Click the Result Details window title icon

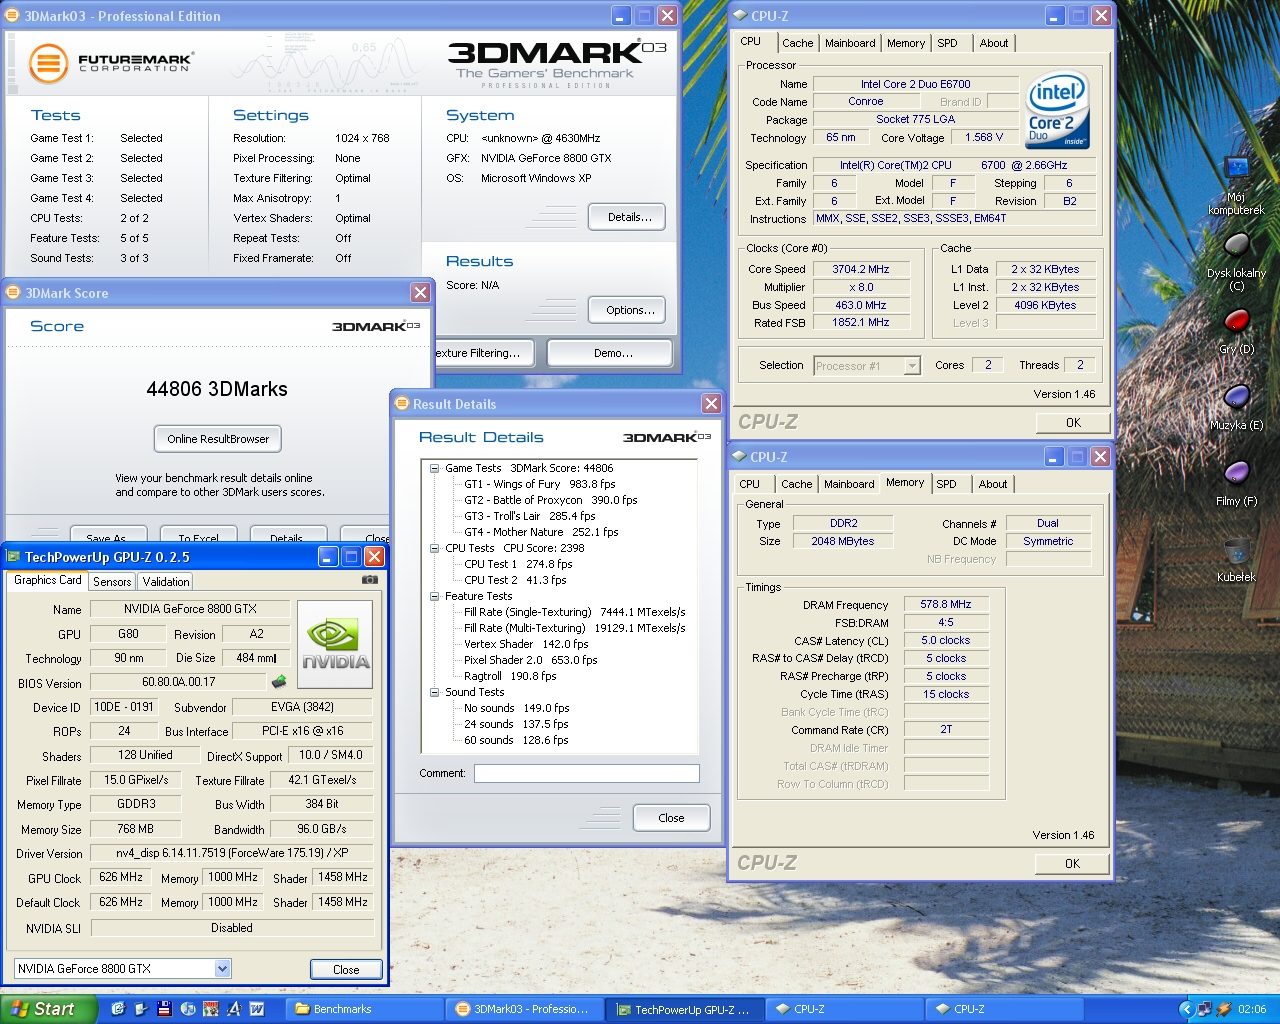tap(402, 403)
